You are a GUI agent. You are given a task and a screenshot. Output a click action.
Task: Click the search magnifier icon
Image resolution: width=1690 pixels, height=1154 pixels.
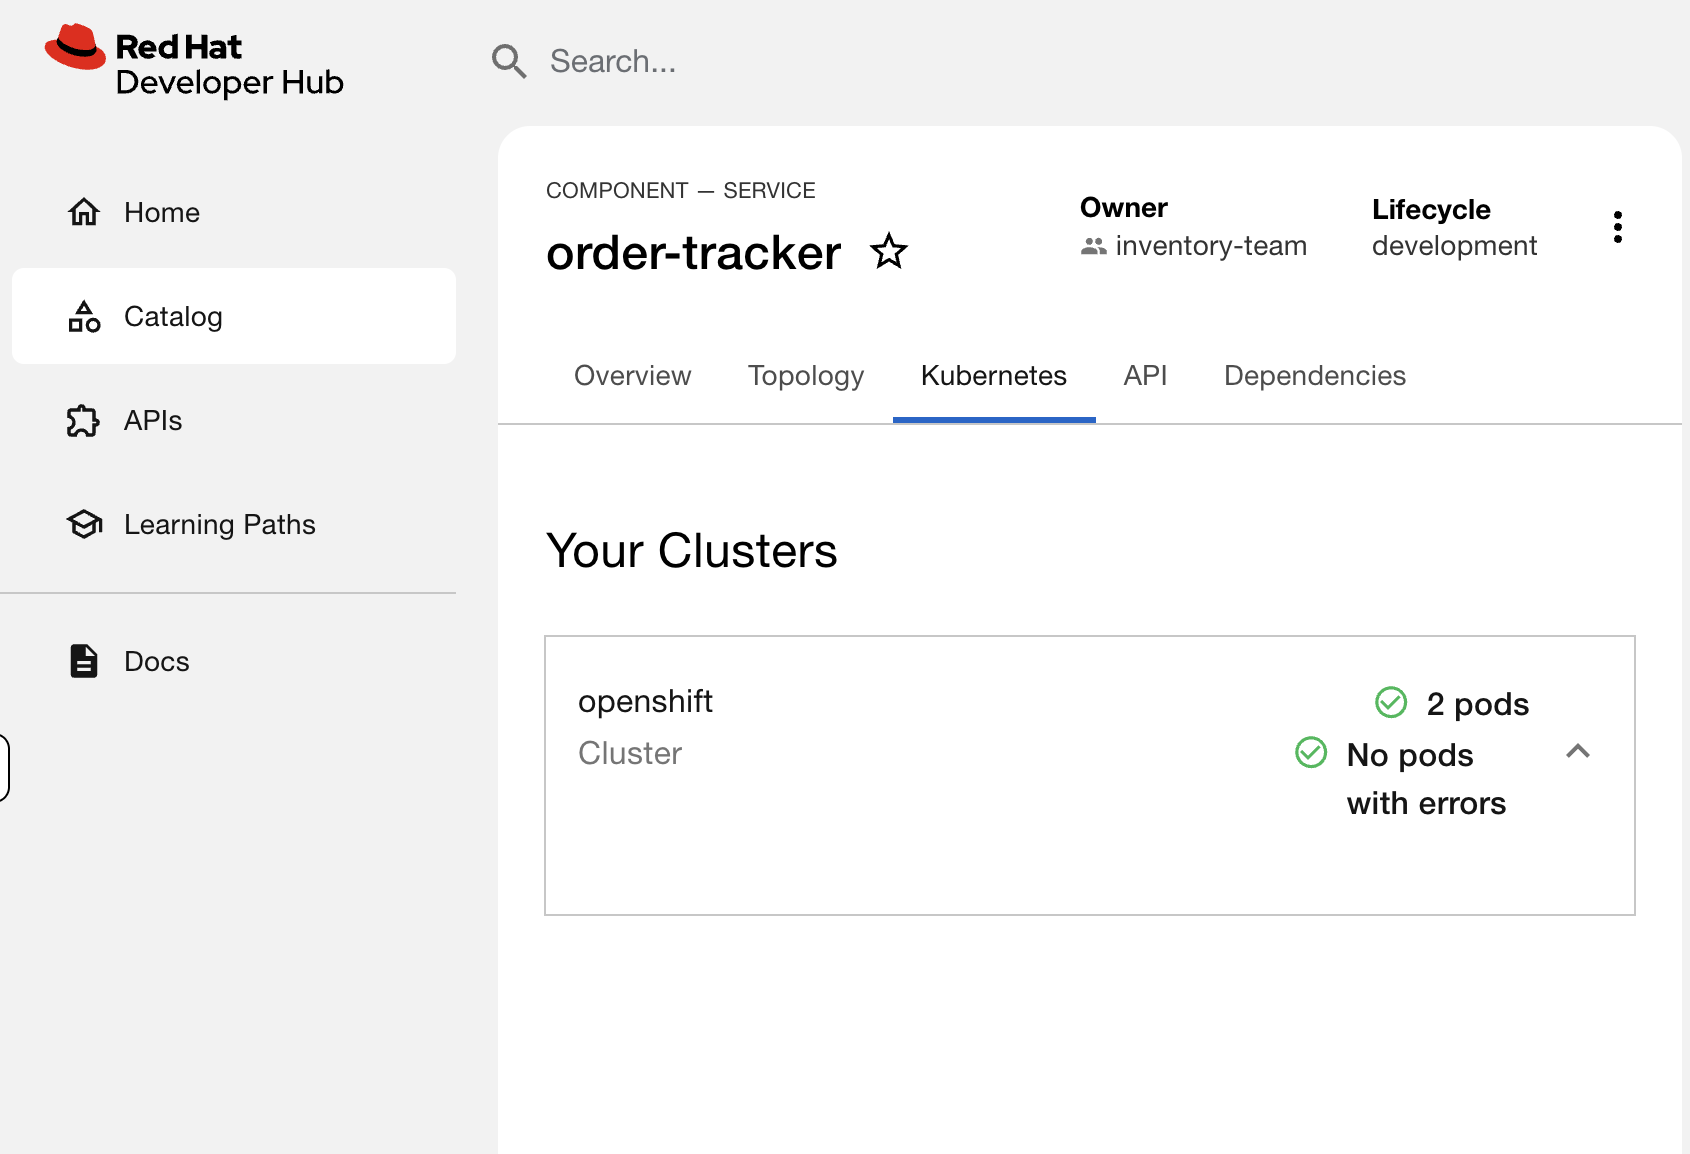[509, 61]
